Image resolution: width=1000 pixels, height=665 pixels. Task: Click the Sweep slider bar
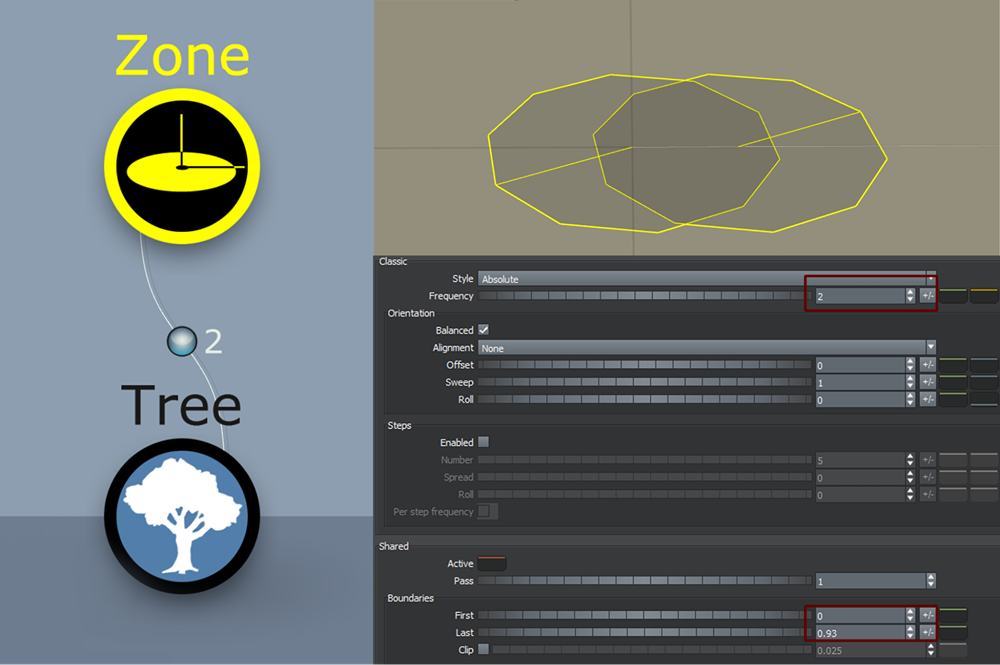[645, 382]
